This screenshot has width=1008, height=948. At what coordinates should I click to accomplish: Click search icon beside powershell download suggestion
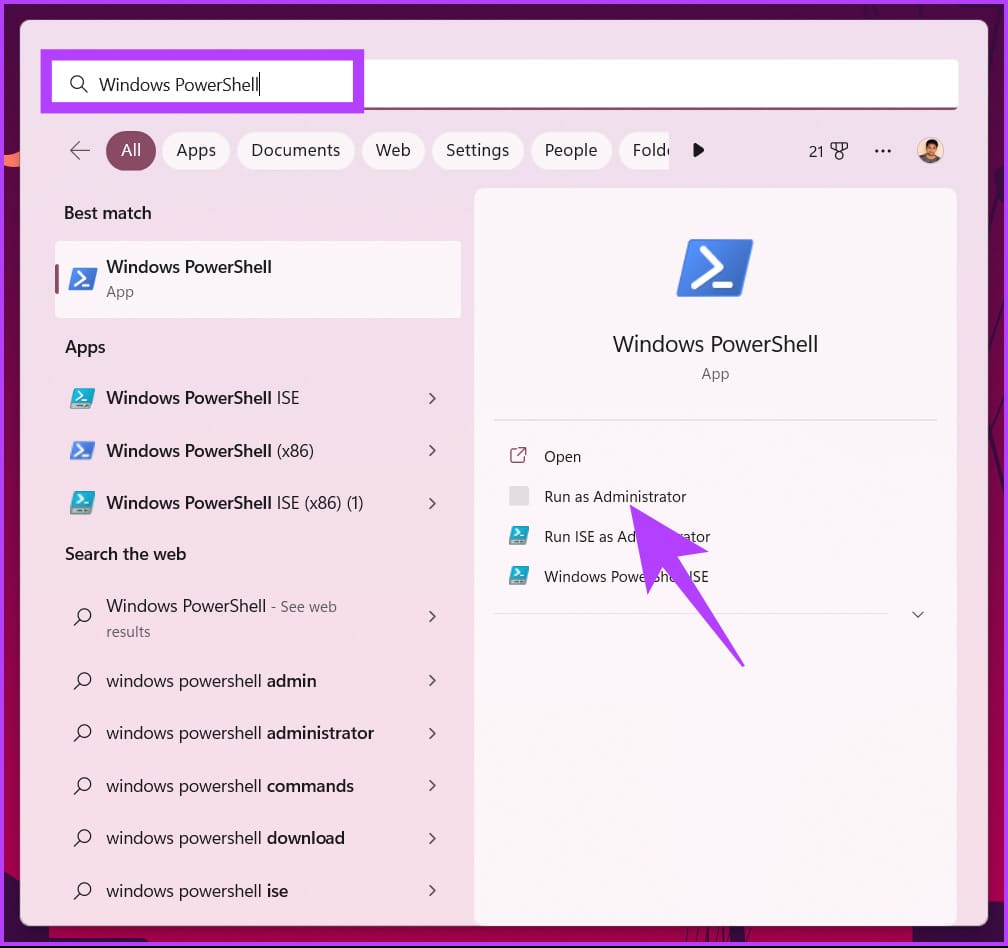(x=82, y=837)
